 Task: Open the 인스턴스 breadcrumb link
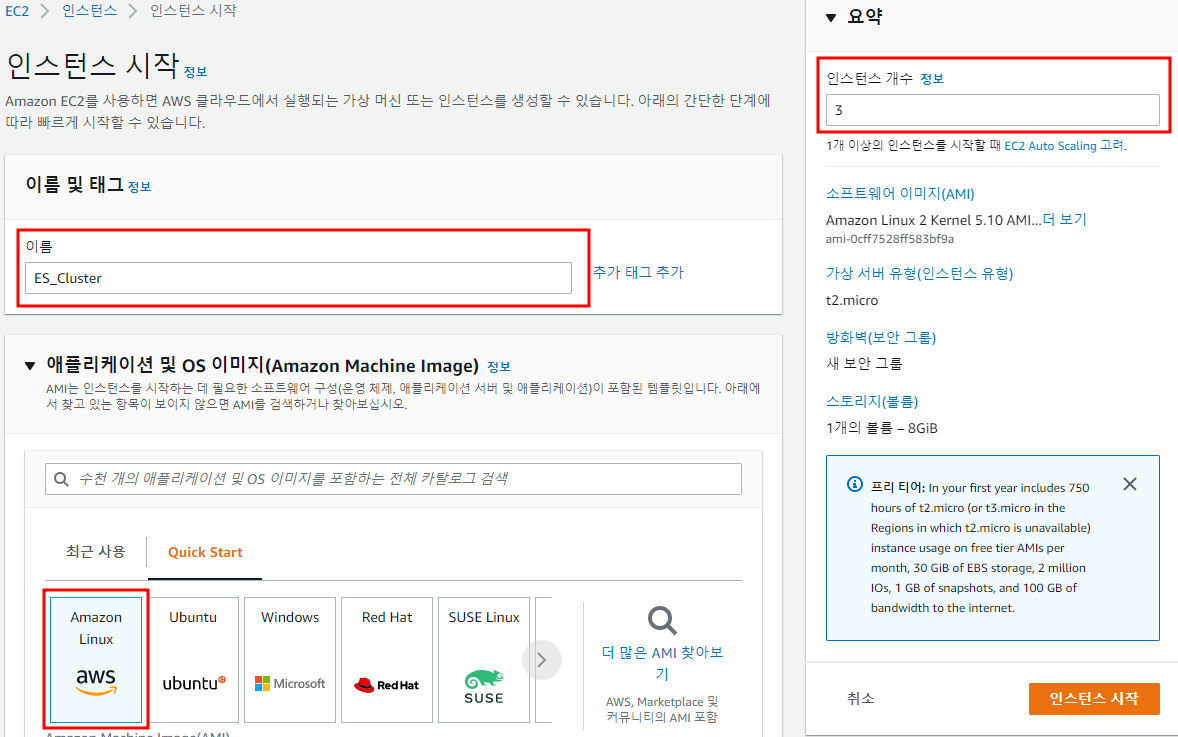(x=89, y=11)
